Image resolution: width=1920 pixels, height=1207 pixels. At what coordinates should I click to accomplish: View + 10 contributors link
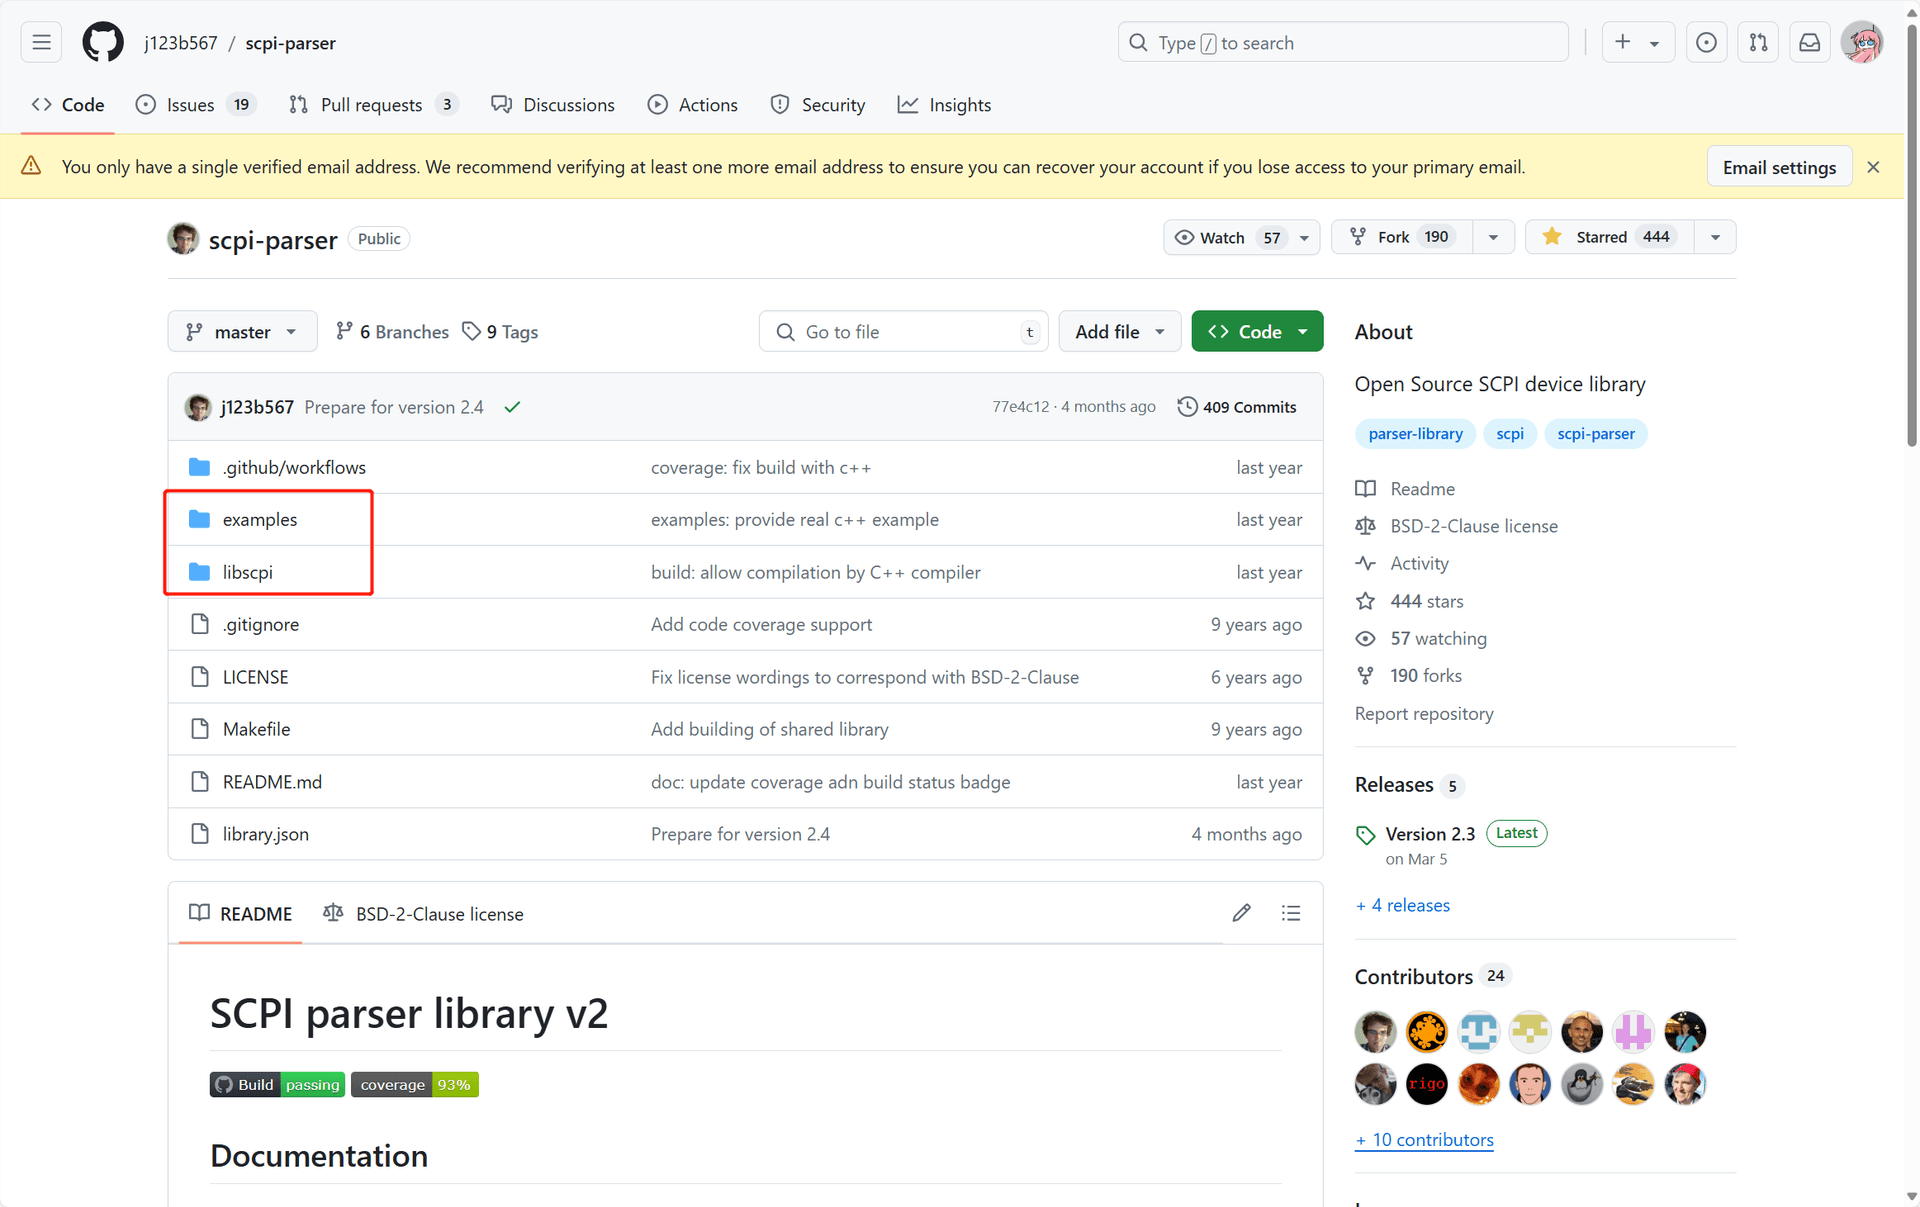coord(1424,1140)
